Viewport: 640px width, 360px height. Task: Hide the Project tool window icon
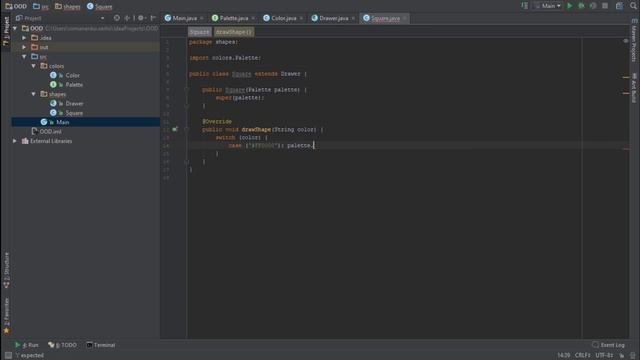tap(153, 18)
